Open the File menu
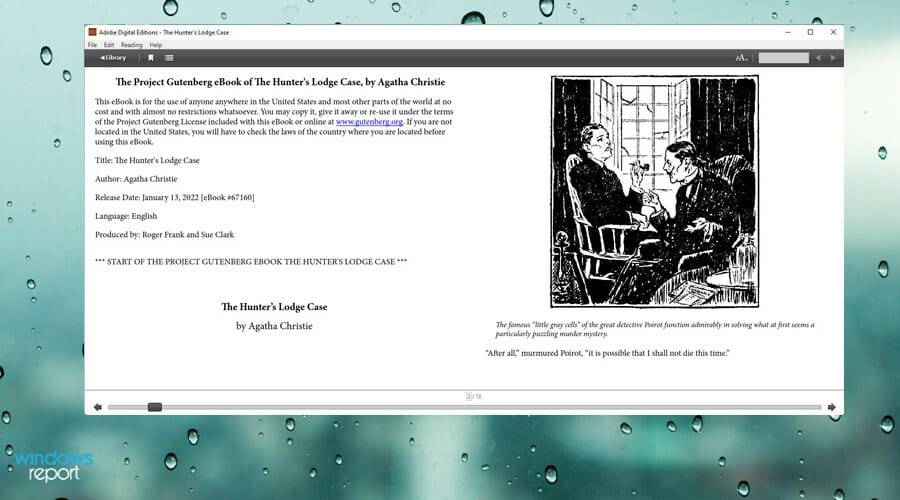Image resolution: width=900 pixels, height=500 pixels. (x=92, y=45)
